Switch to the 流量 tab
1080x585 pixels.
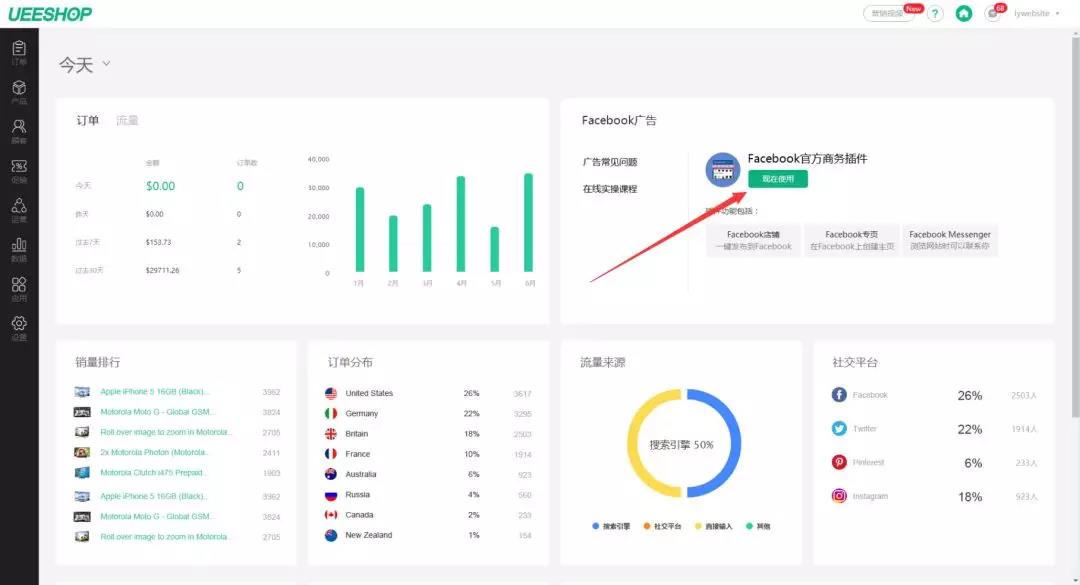point(127,121)
